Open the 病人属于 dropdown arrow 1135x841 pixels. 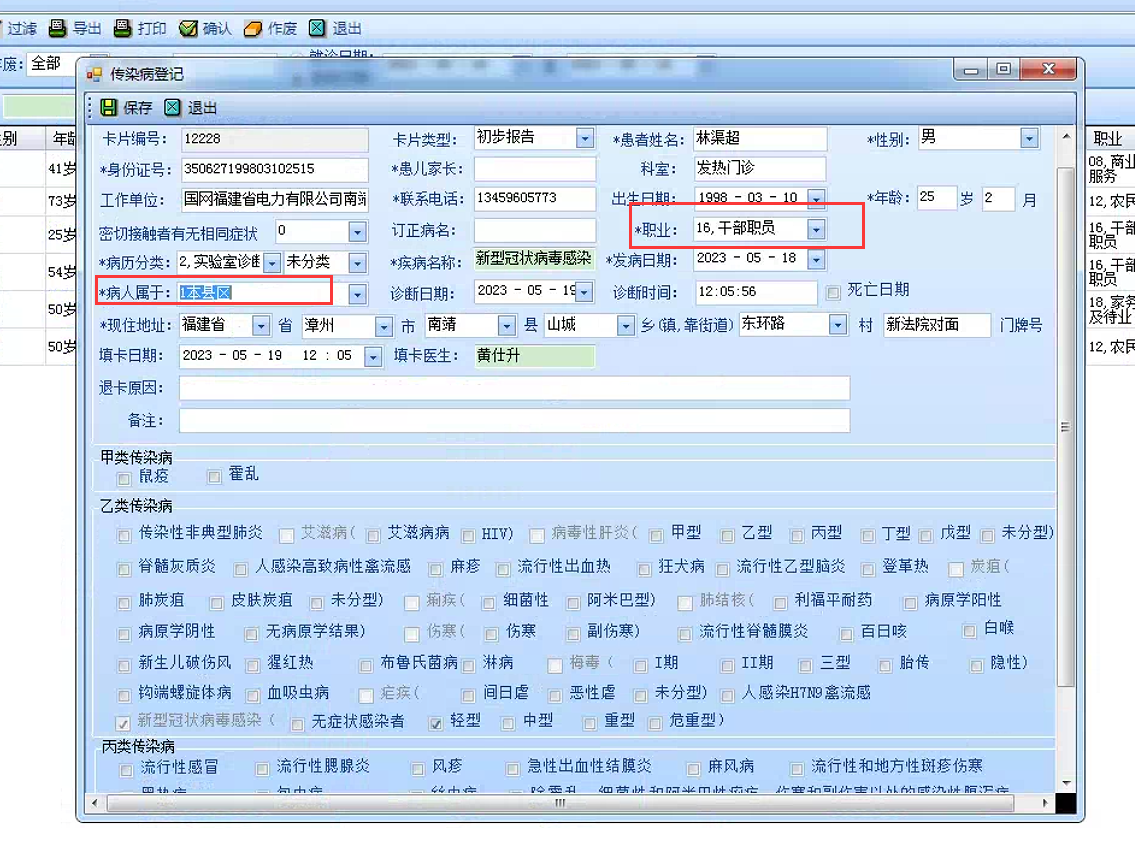click(358, 294)
